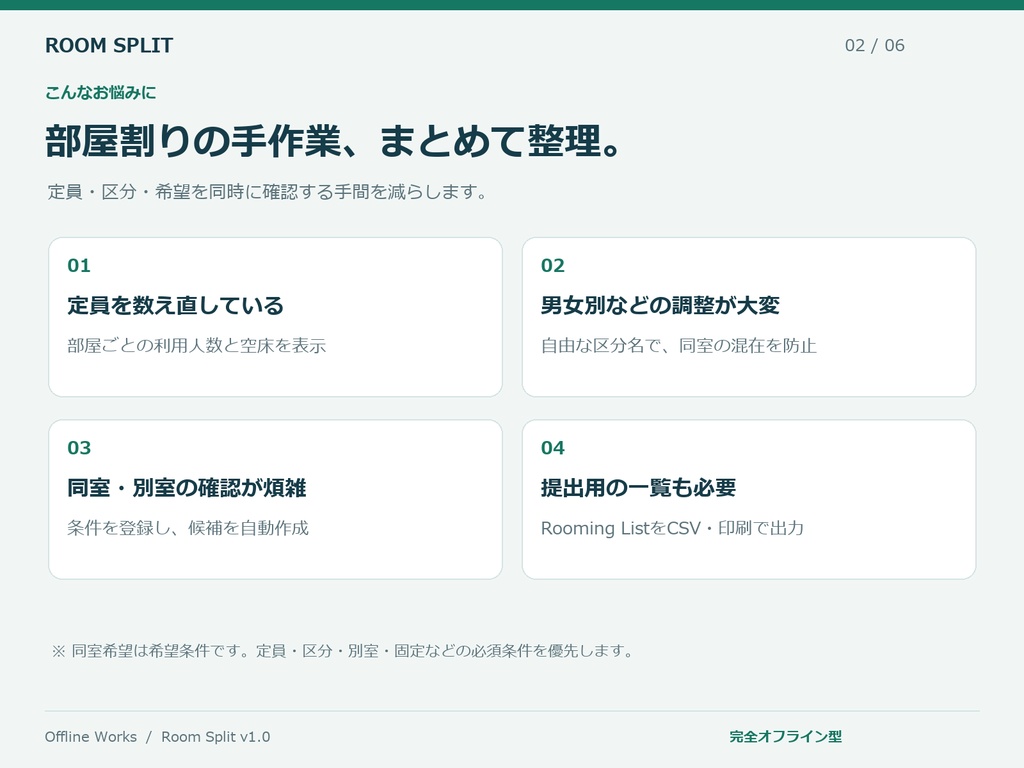Select the number 03 on the third card
Screen dimensions: 1024x768
point(79,447)
